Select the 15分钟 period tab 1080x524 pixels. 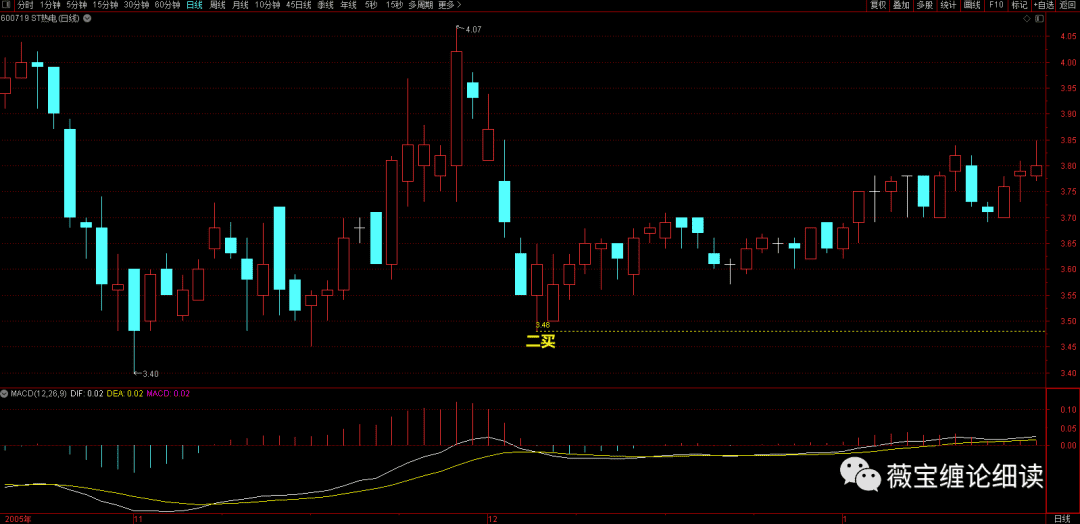coord(105,6)
